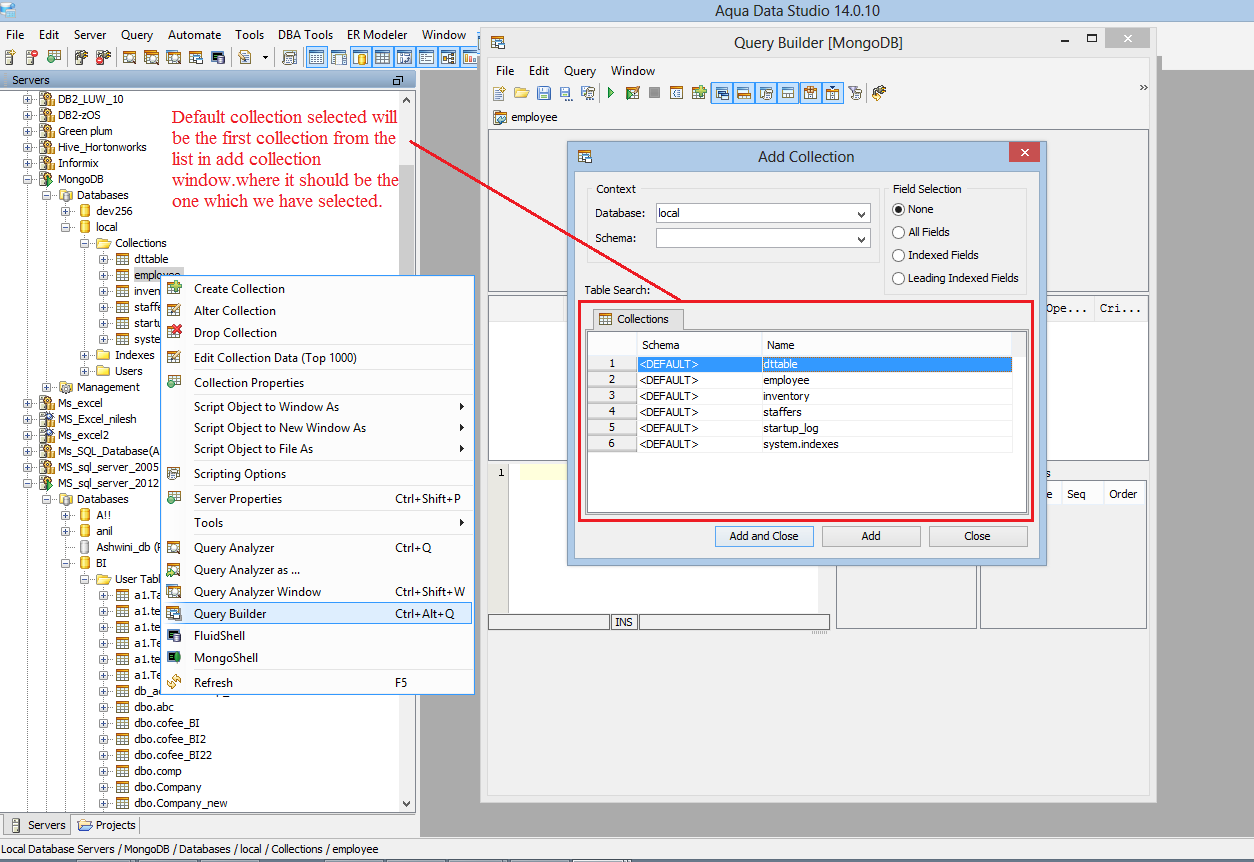Click Execute Edit icon next to green arrow
1254x862 pixels.
tap(633, 93)
